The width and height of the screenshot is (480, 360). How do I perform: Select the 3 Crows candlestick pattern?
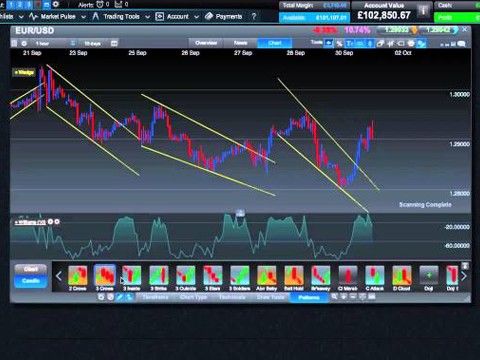(x=105, y=278)
